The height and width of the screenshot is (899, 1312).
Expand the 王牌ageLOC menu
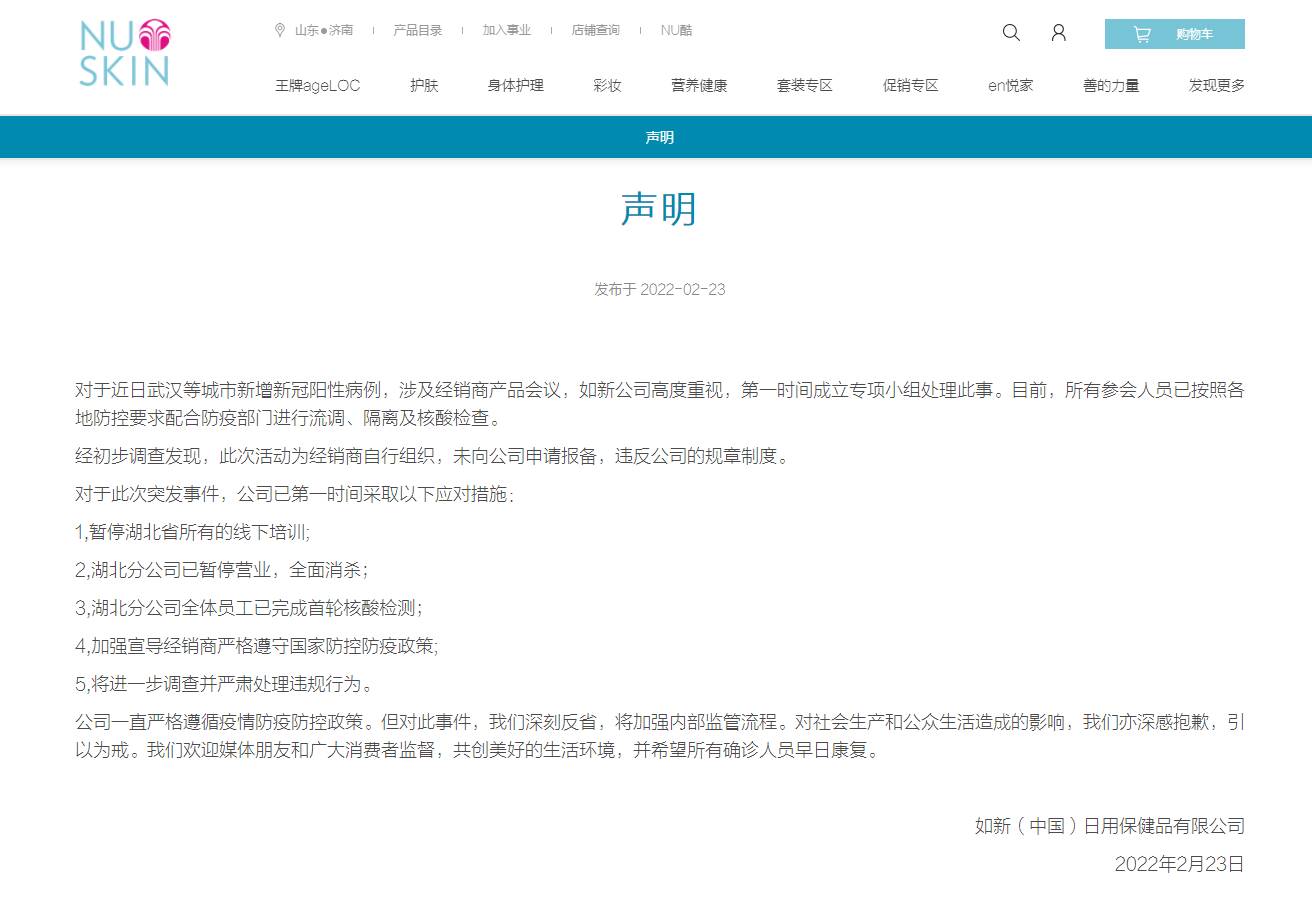click(x=317, y=86)
